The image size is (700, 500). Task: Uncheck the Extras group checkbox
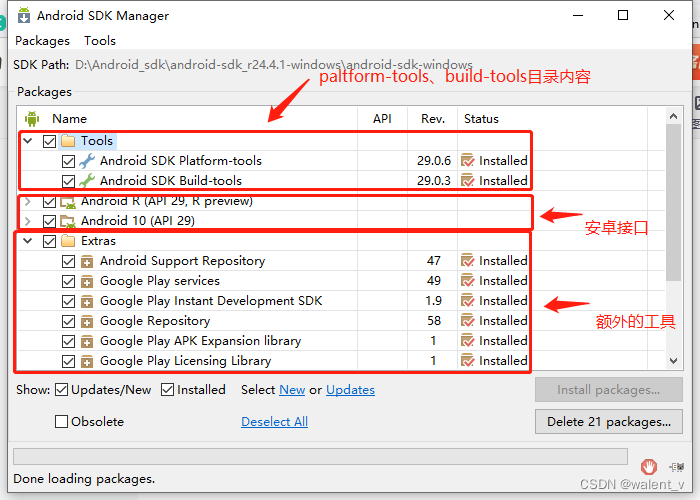tap(49, 242)
